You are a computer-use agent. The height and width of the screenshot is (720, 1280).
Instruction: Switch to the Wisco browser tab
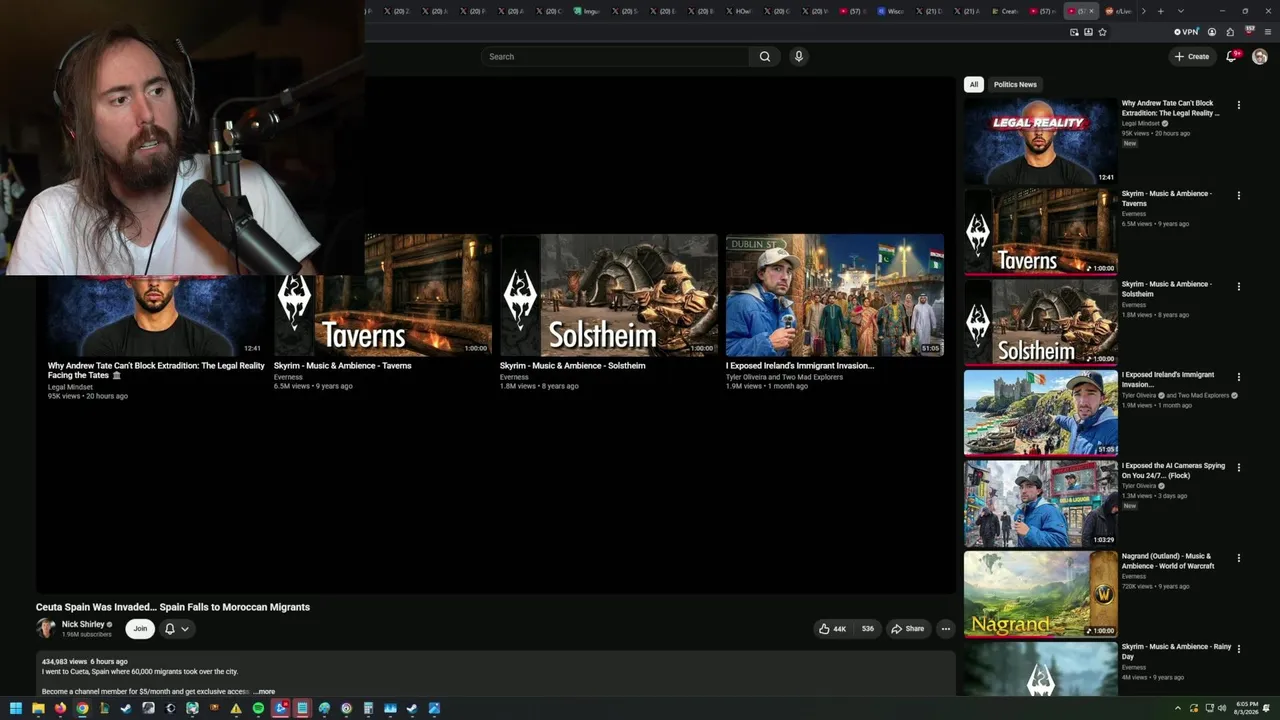tap(889, 11)
